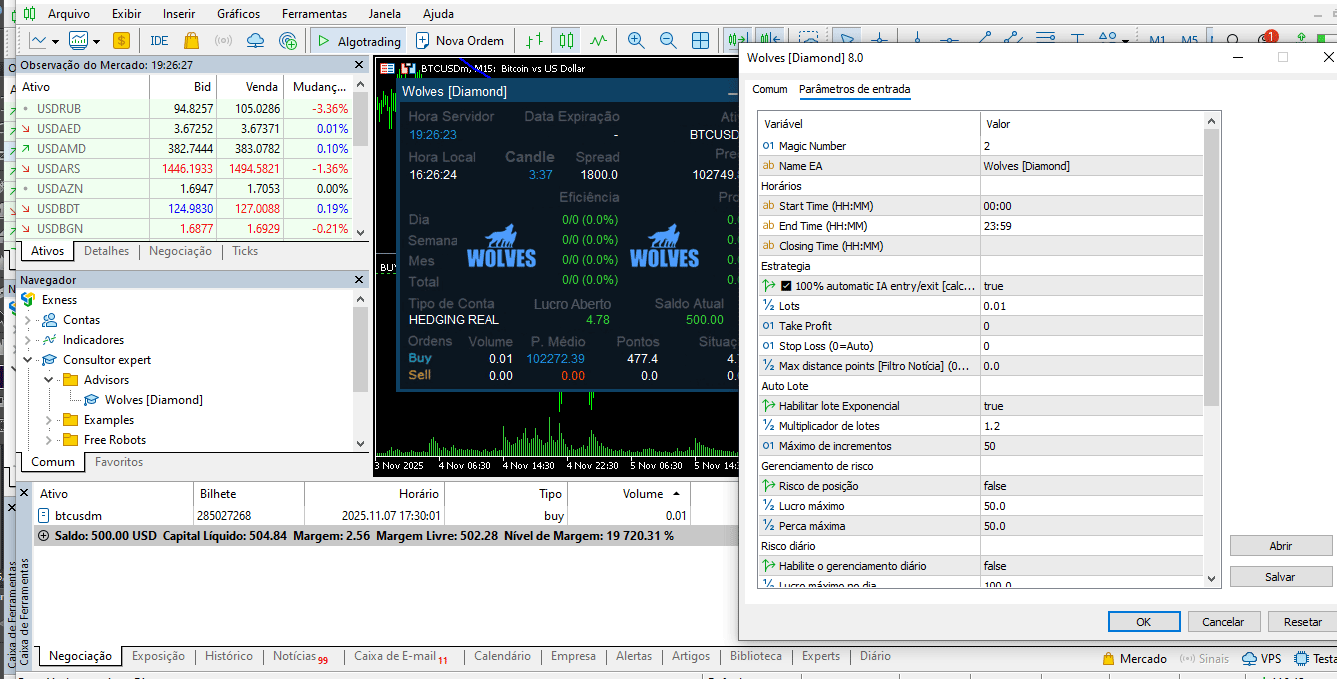
Task: Collapse the Advisors folder
Action: pos(48,380)
